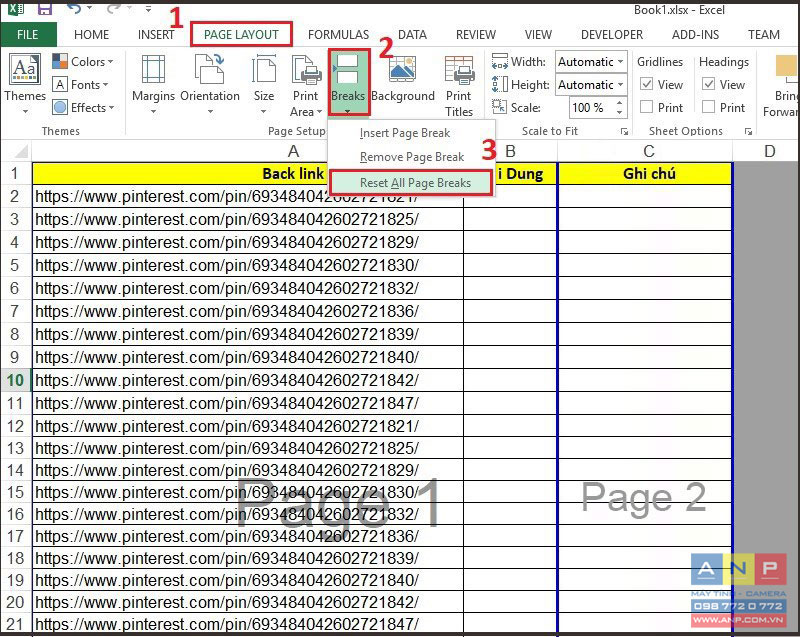800x637 pixels.
Task: Increase the Scale percentage spinner up
Action: point(619,103)
